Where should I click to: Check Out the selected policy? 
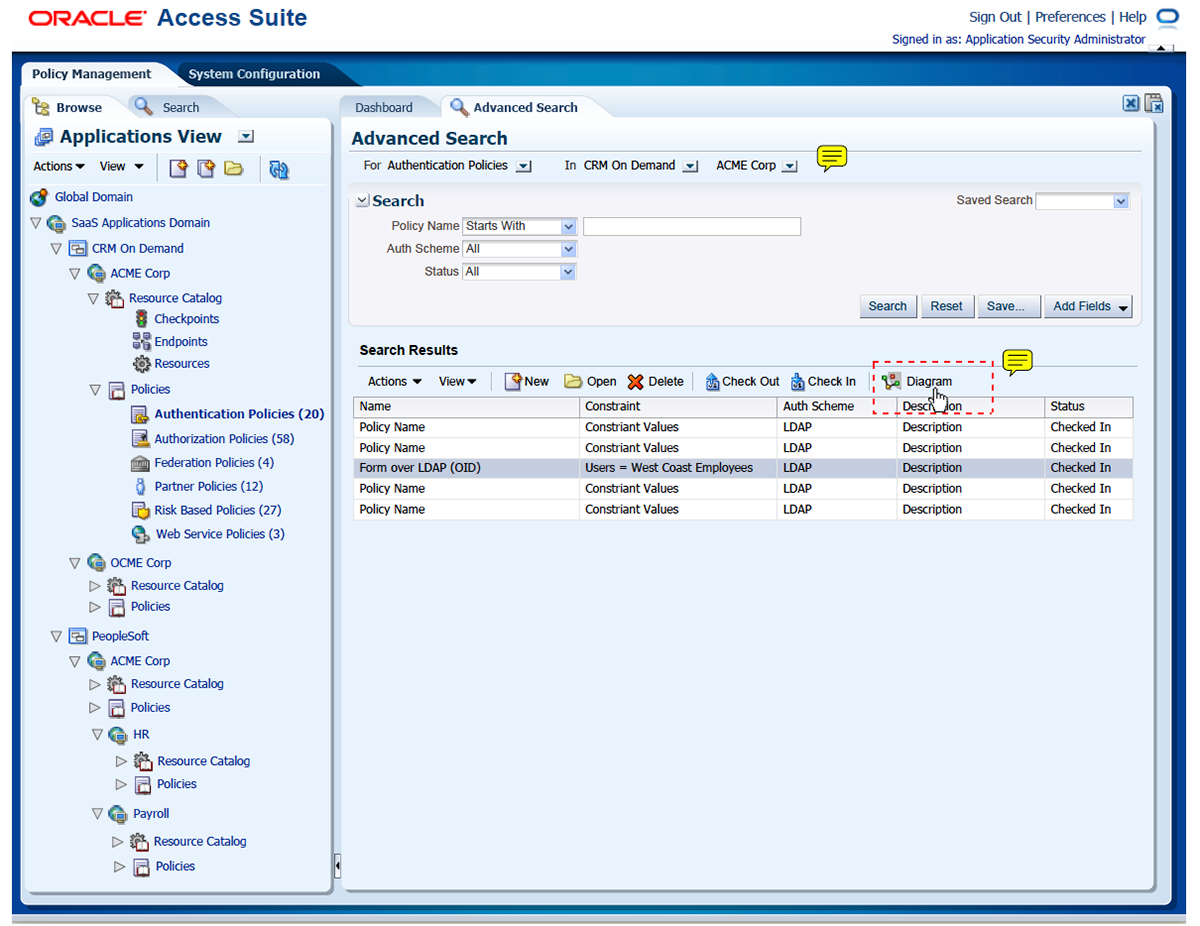pos(742,381)
